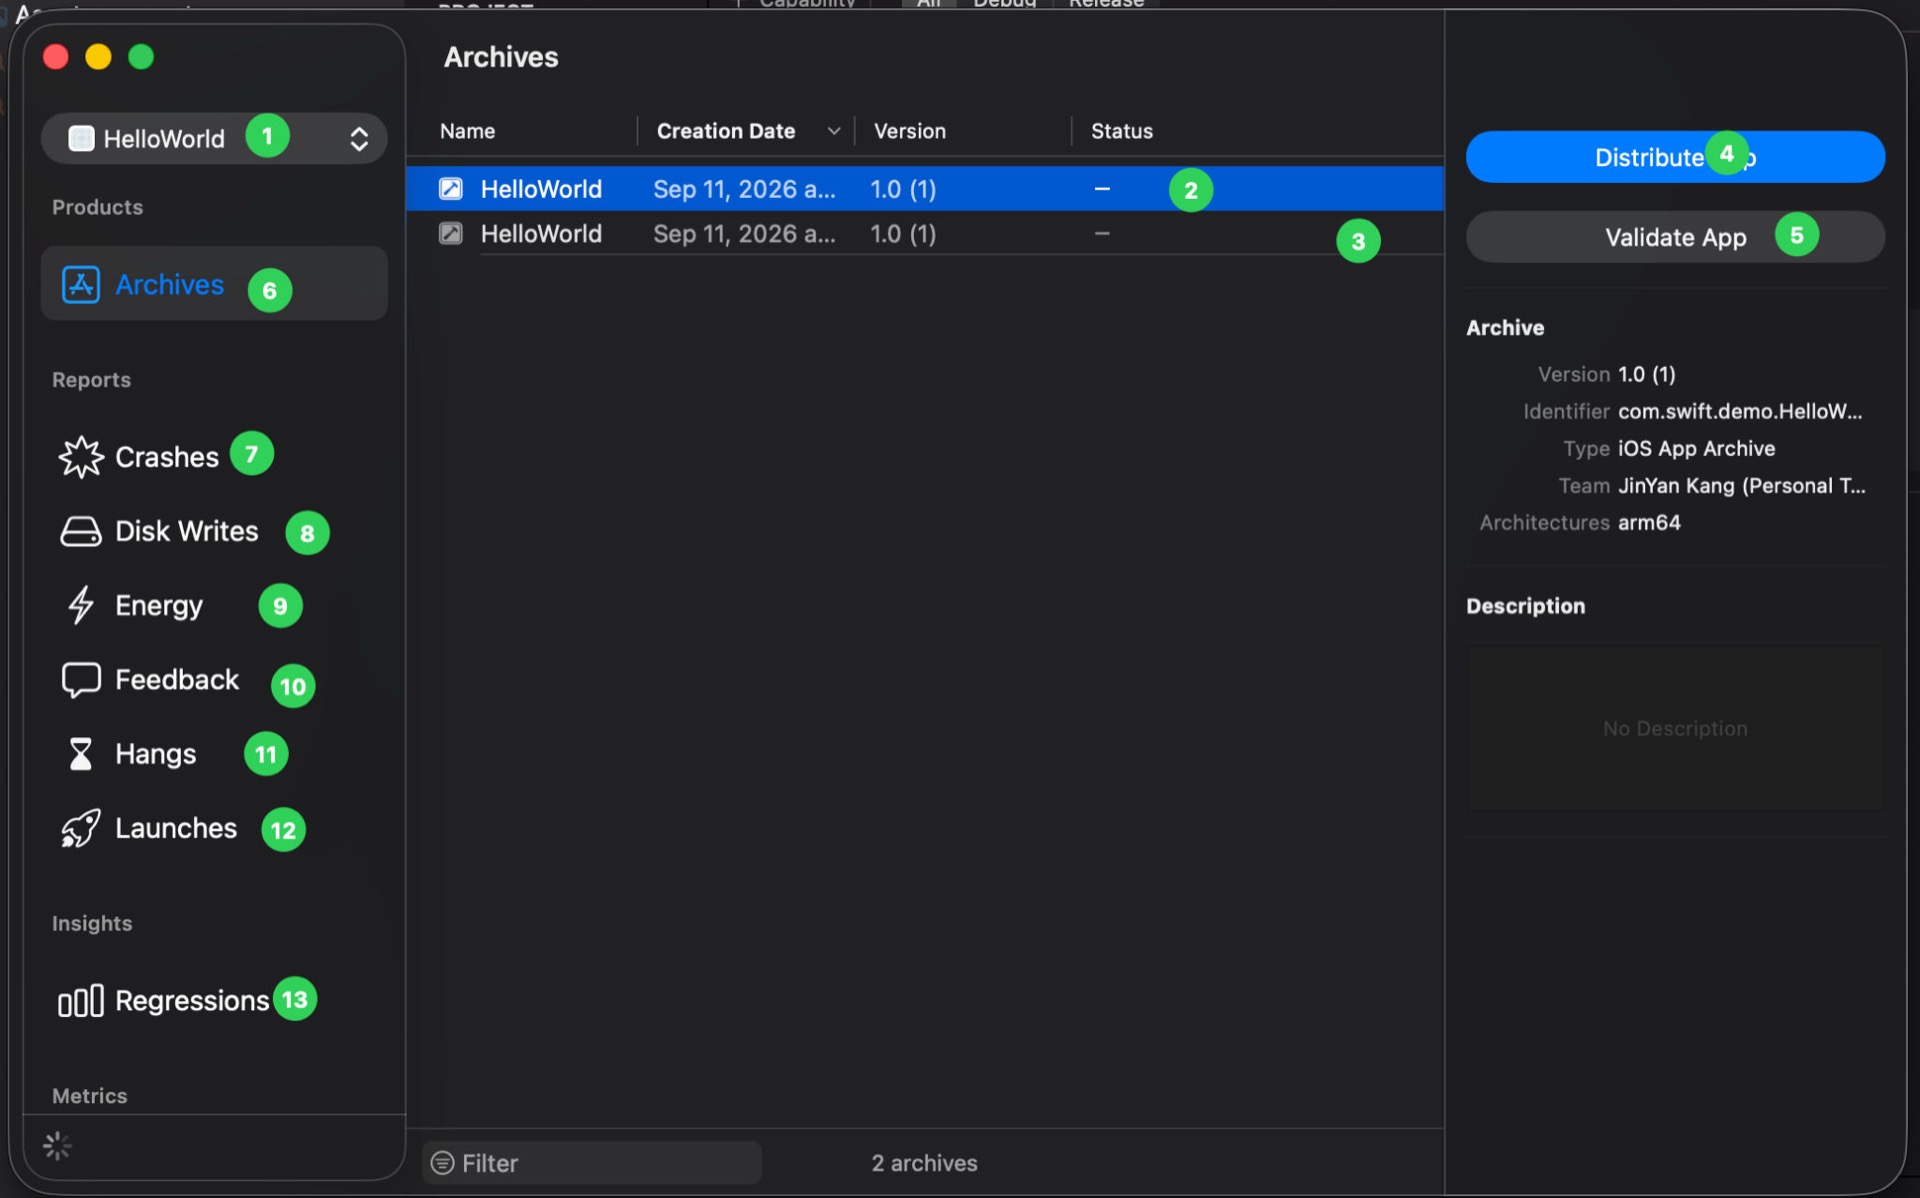Image resolution: width=1920 pixels, height=1198 pixels.
Task: Click the '2 archives' count text
Action: click(x=924, y=1163)
